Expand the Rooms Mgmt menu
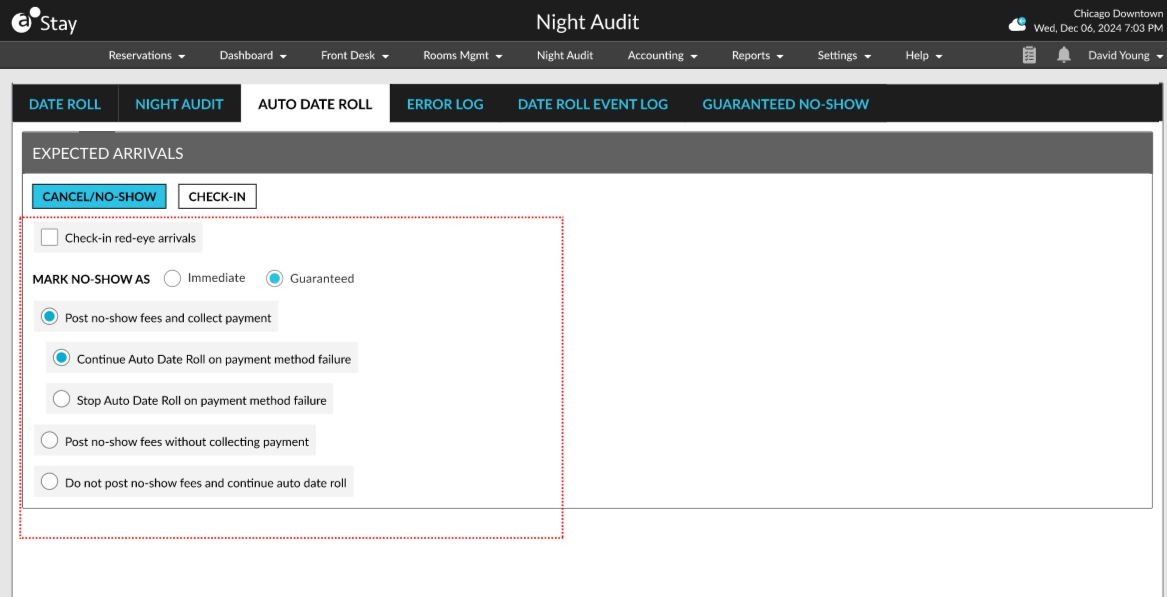 (463, 55)
